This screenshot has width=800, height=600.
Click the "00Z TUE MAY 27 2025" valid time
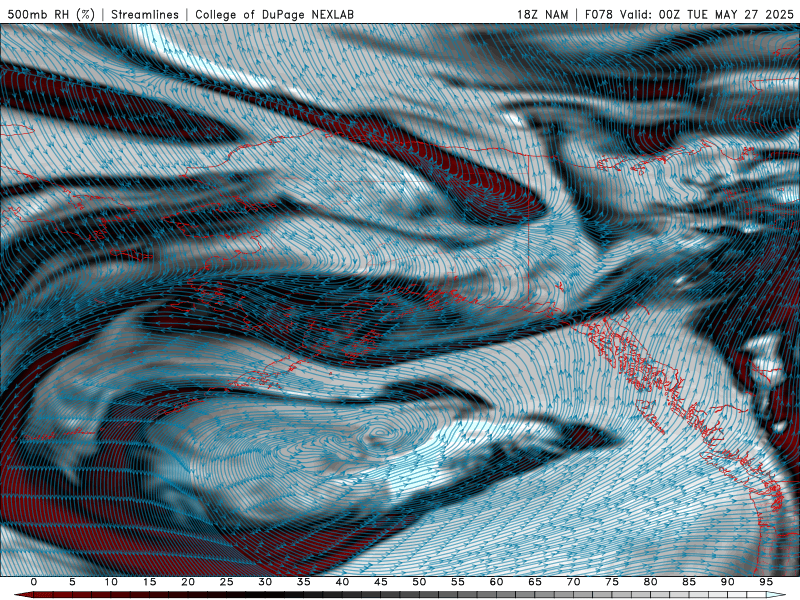coord(727,15)
